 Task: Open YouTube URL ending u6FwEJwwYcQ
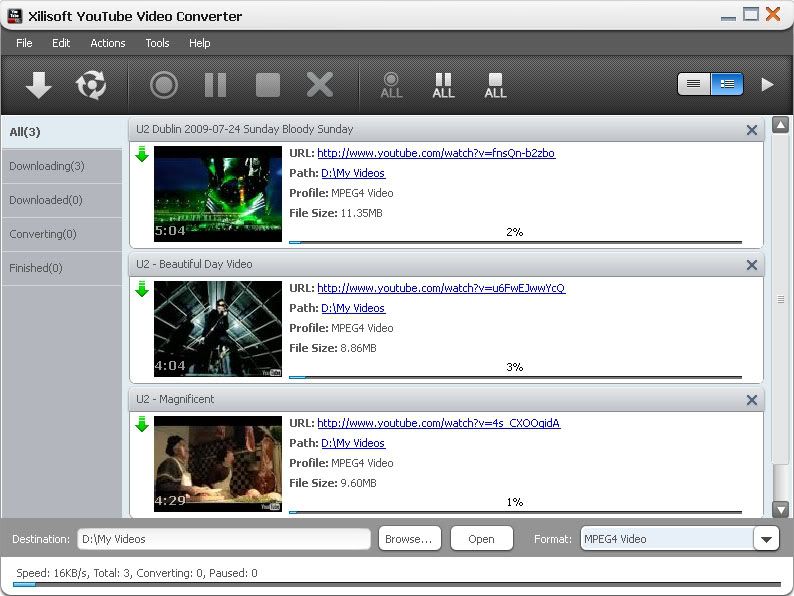pyautogui.click(x=441, y=288)
